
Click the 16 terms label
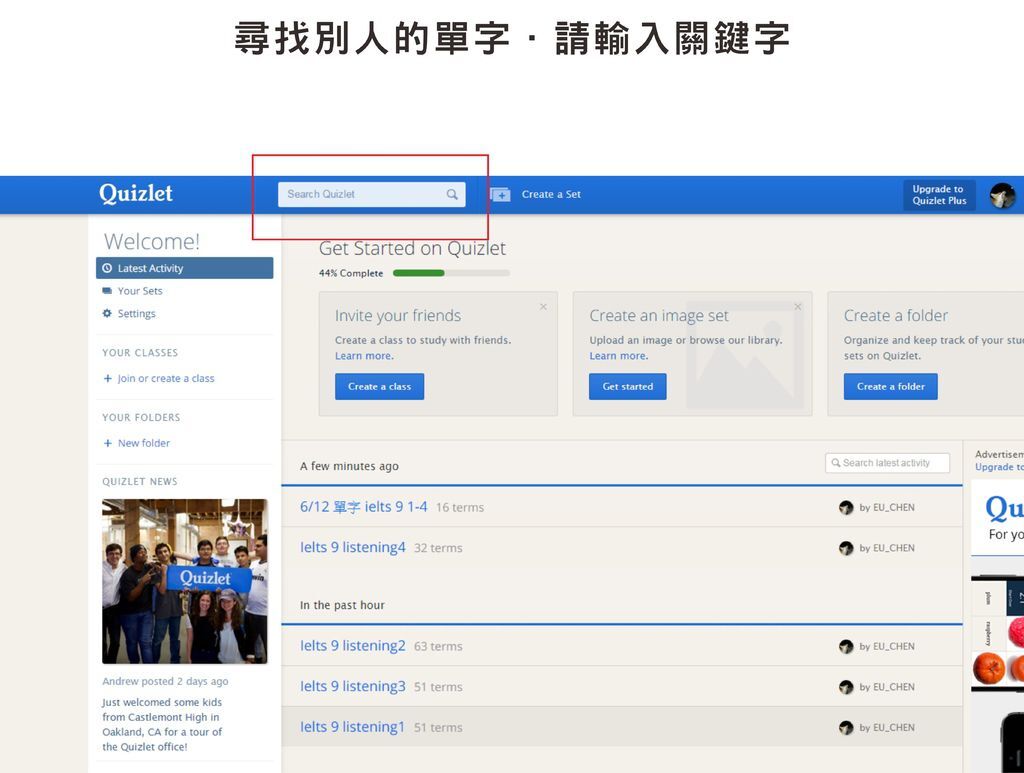coord(460,507)
